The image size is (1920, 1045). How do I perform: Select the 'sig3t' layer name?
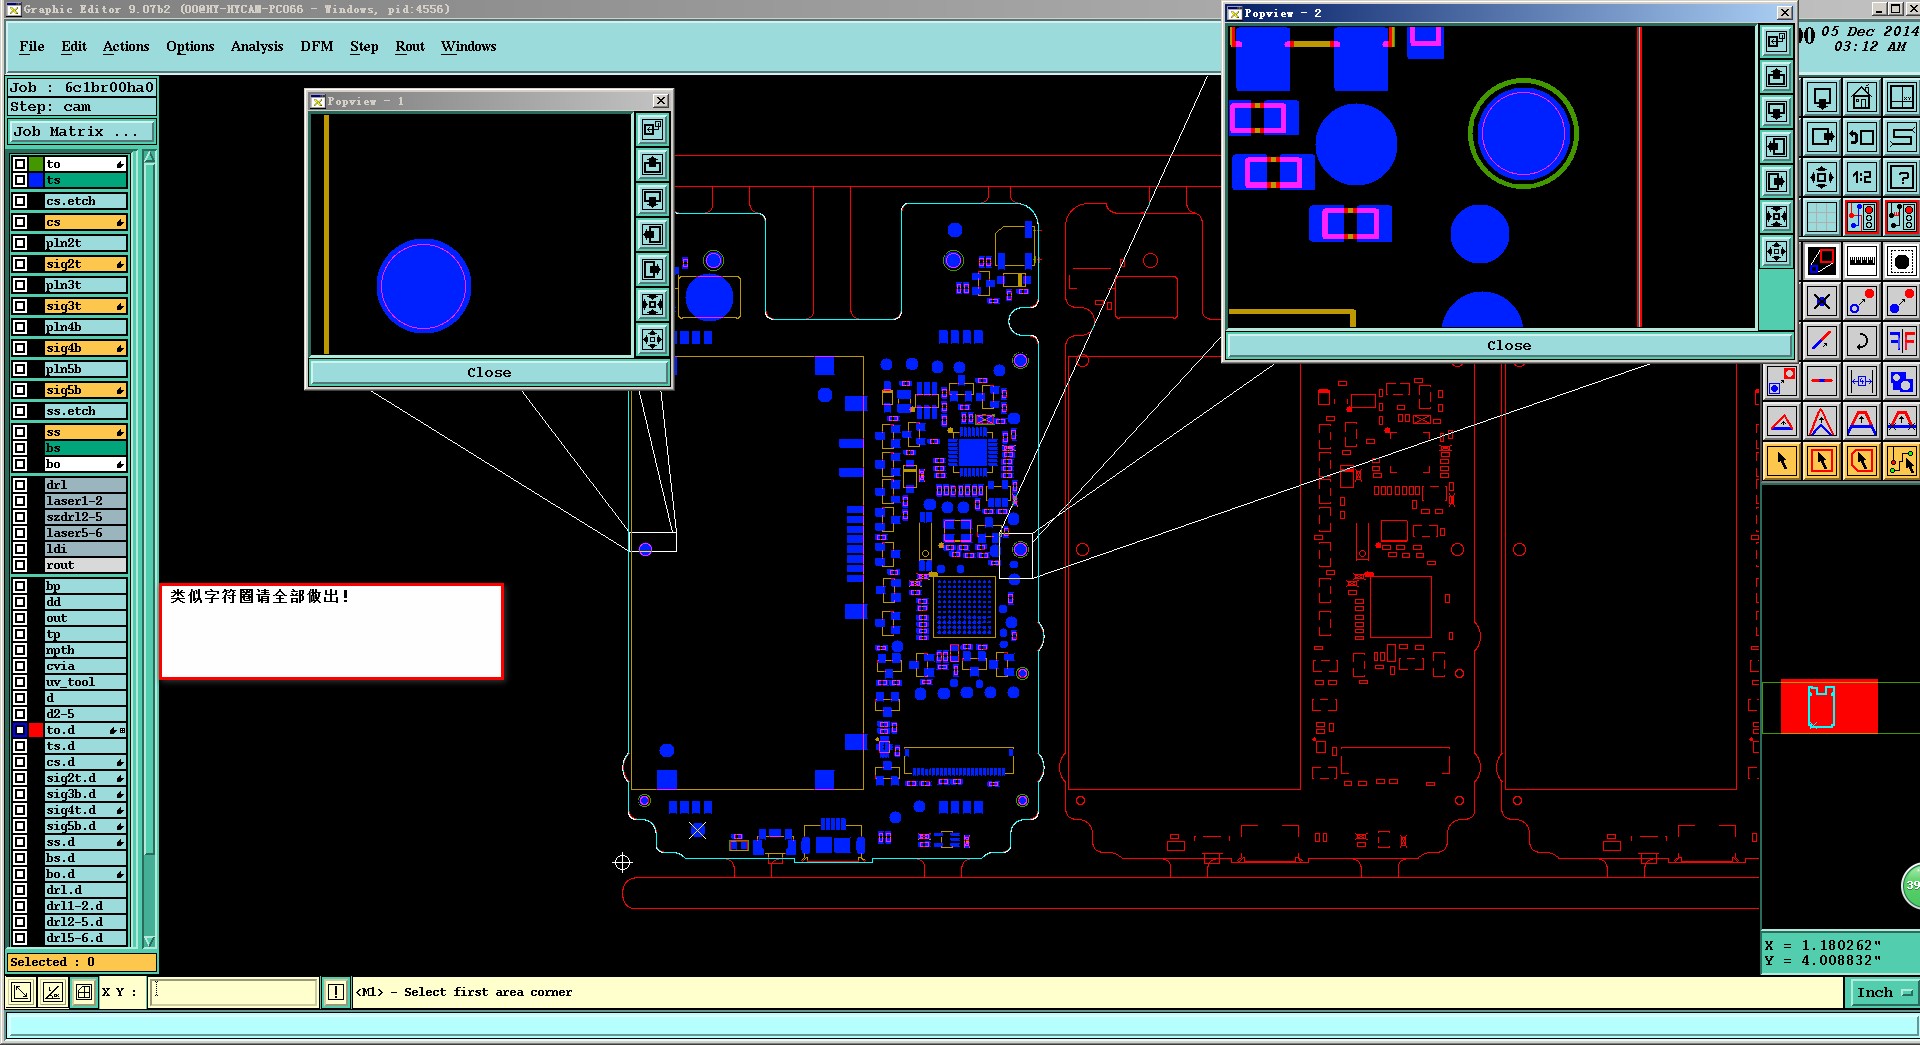[x=85, y=306]
